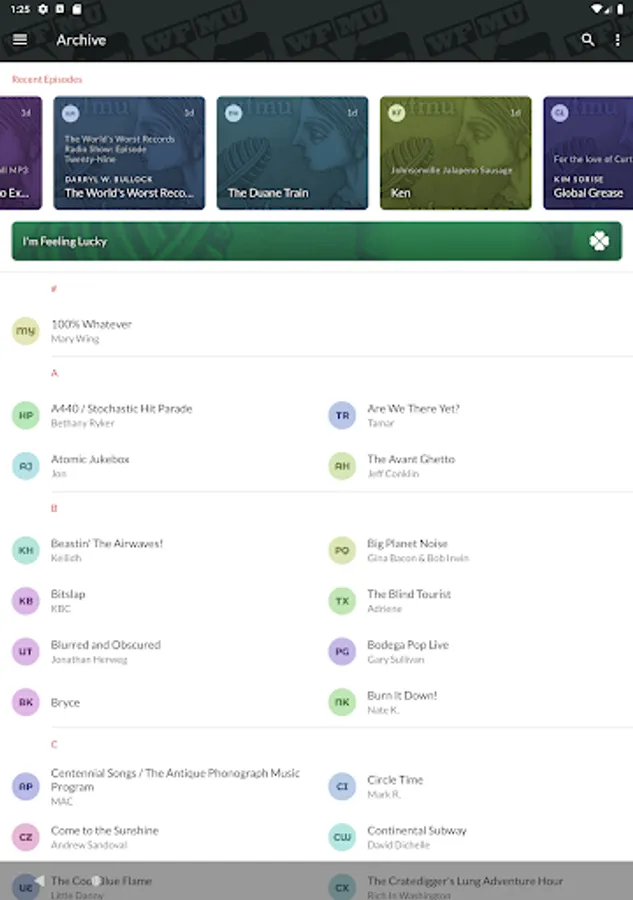Click the Archive title in header
The width and height of the screenshot is (633, 900).
coord(81,40)
